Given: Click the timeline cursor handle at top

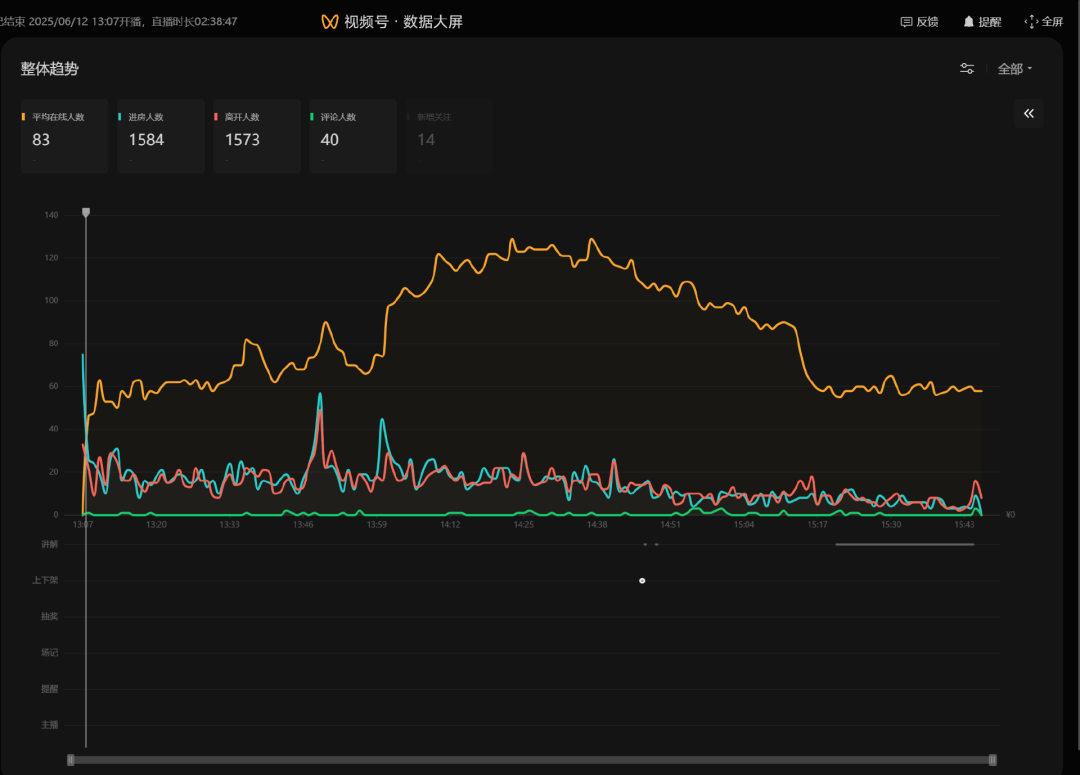Looking at the screenshot, I should point(86,213).
